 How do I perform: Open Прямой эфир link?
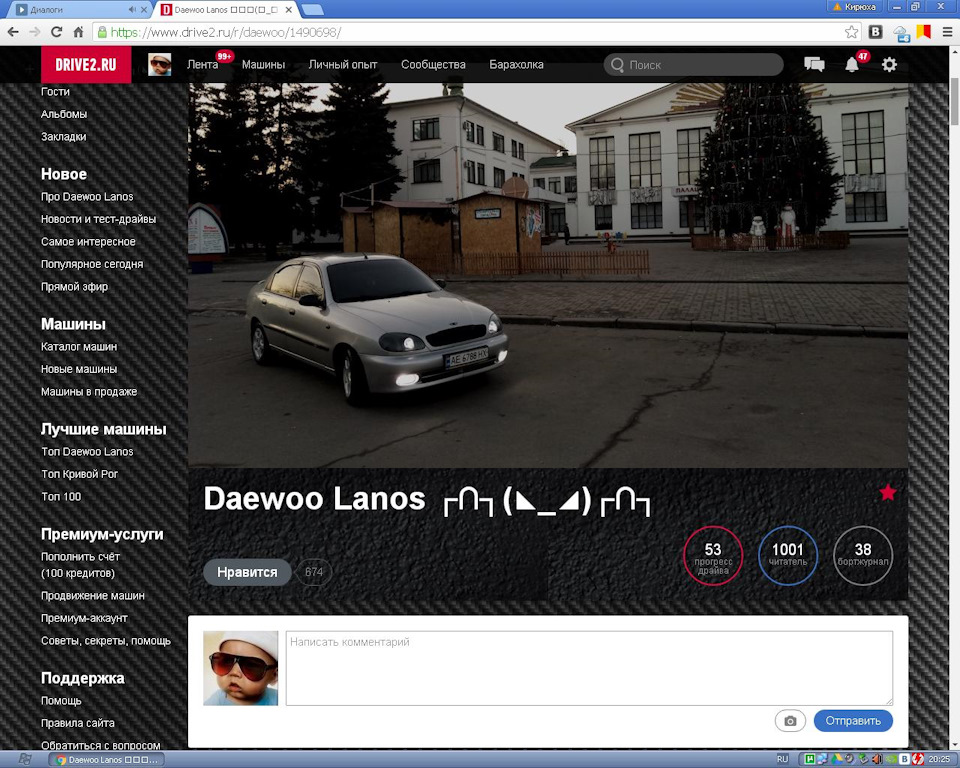(74, 287)
